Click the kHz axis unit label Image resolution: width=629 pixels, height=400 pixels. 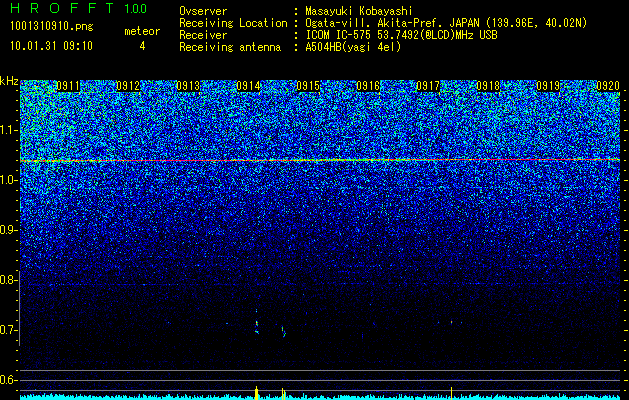(x=9, y=82)
